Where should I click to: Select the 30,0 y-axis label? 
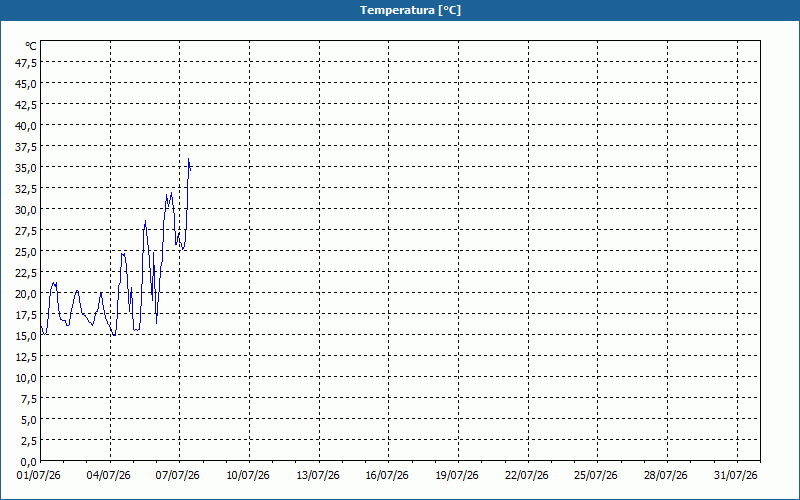coord(27,210)
